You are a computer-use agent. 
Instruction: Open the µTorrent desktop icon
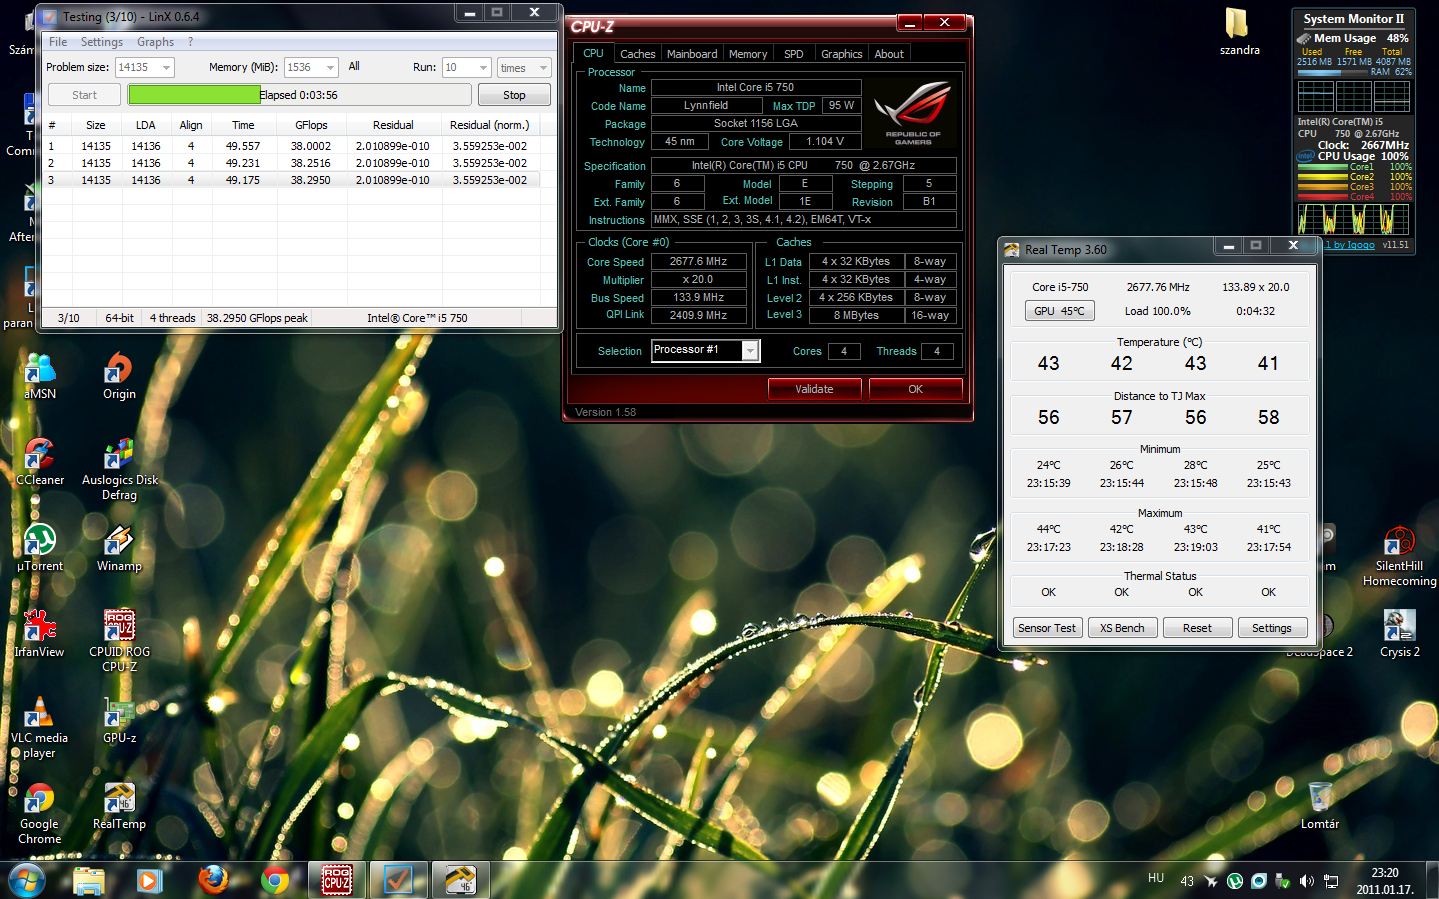pos(40,549)
